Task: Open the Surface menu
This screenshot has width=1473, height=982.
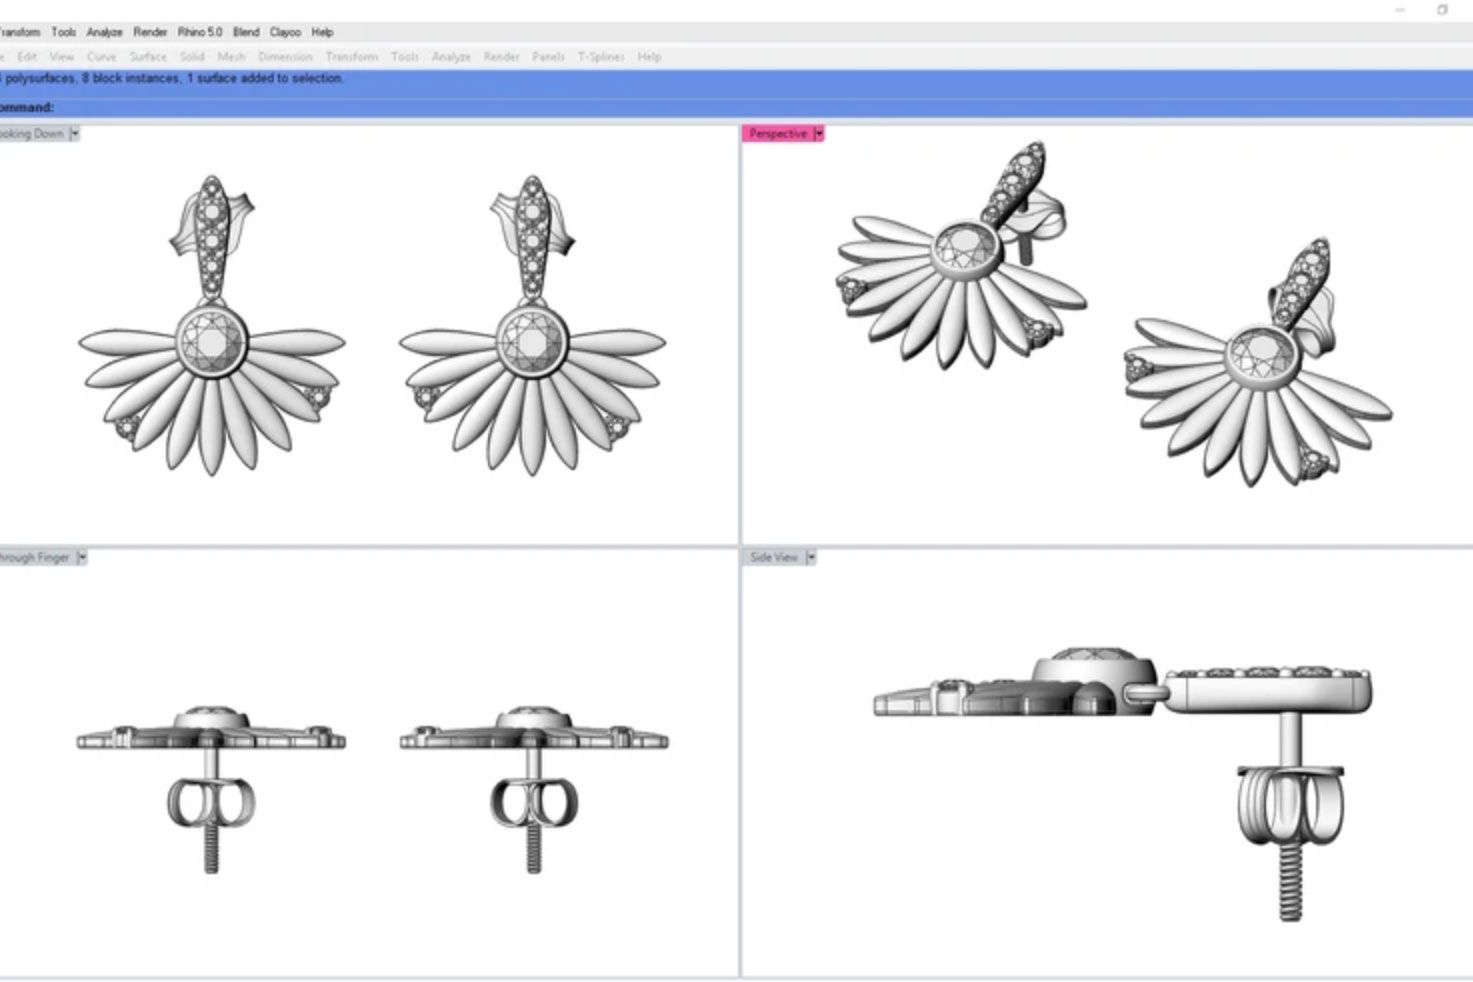Action: (147, 57)
